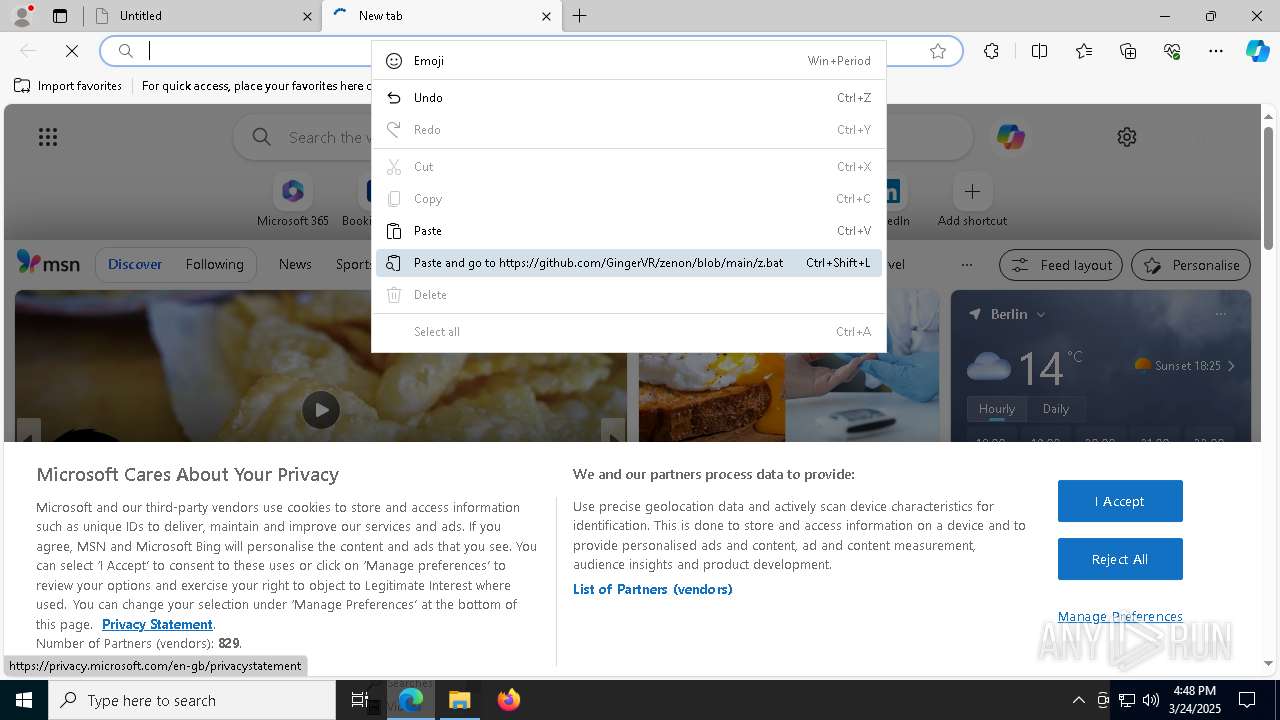Open the tab actions menu icon
This screenshot has height=720, width=1280.
click(60, 16)
